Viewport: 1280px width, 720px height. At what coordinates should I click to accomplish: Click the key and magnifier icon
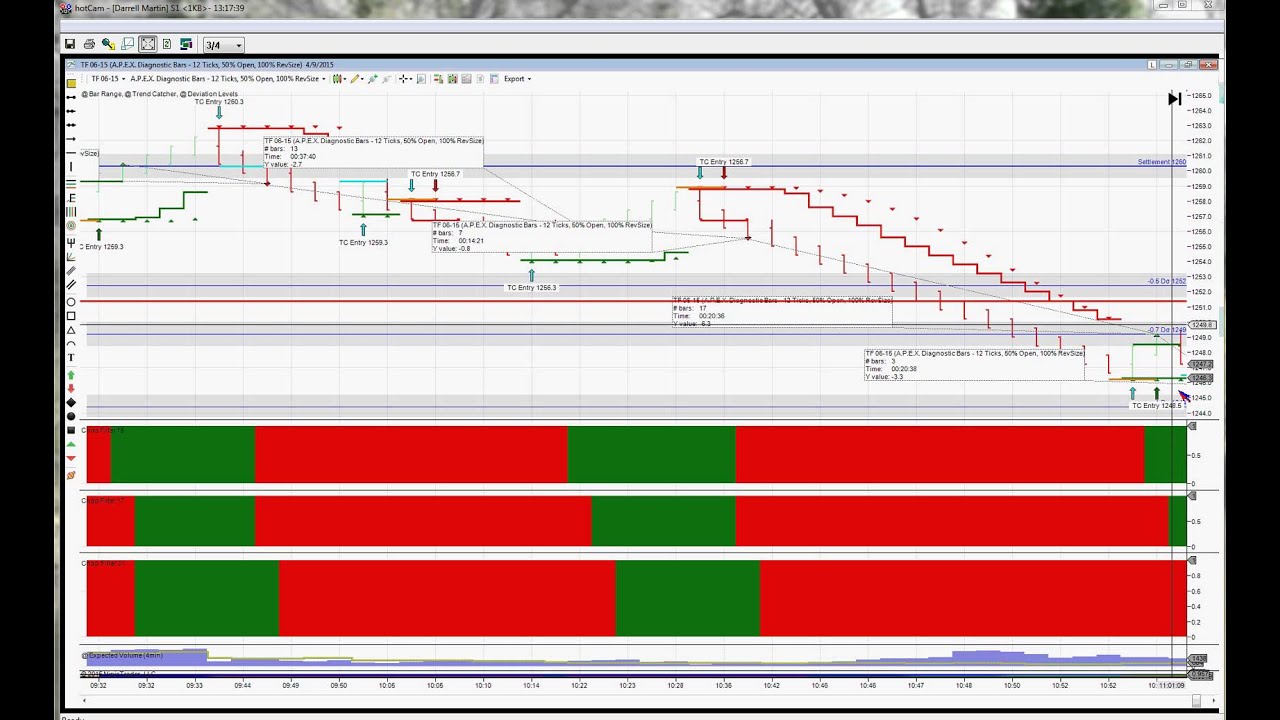108,44
